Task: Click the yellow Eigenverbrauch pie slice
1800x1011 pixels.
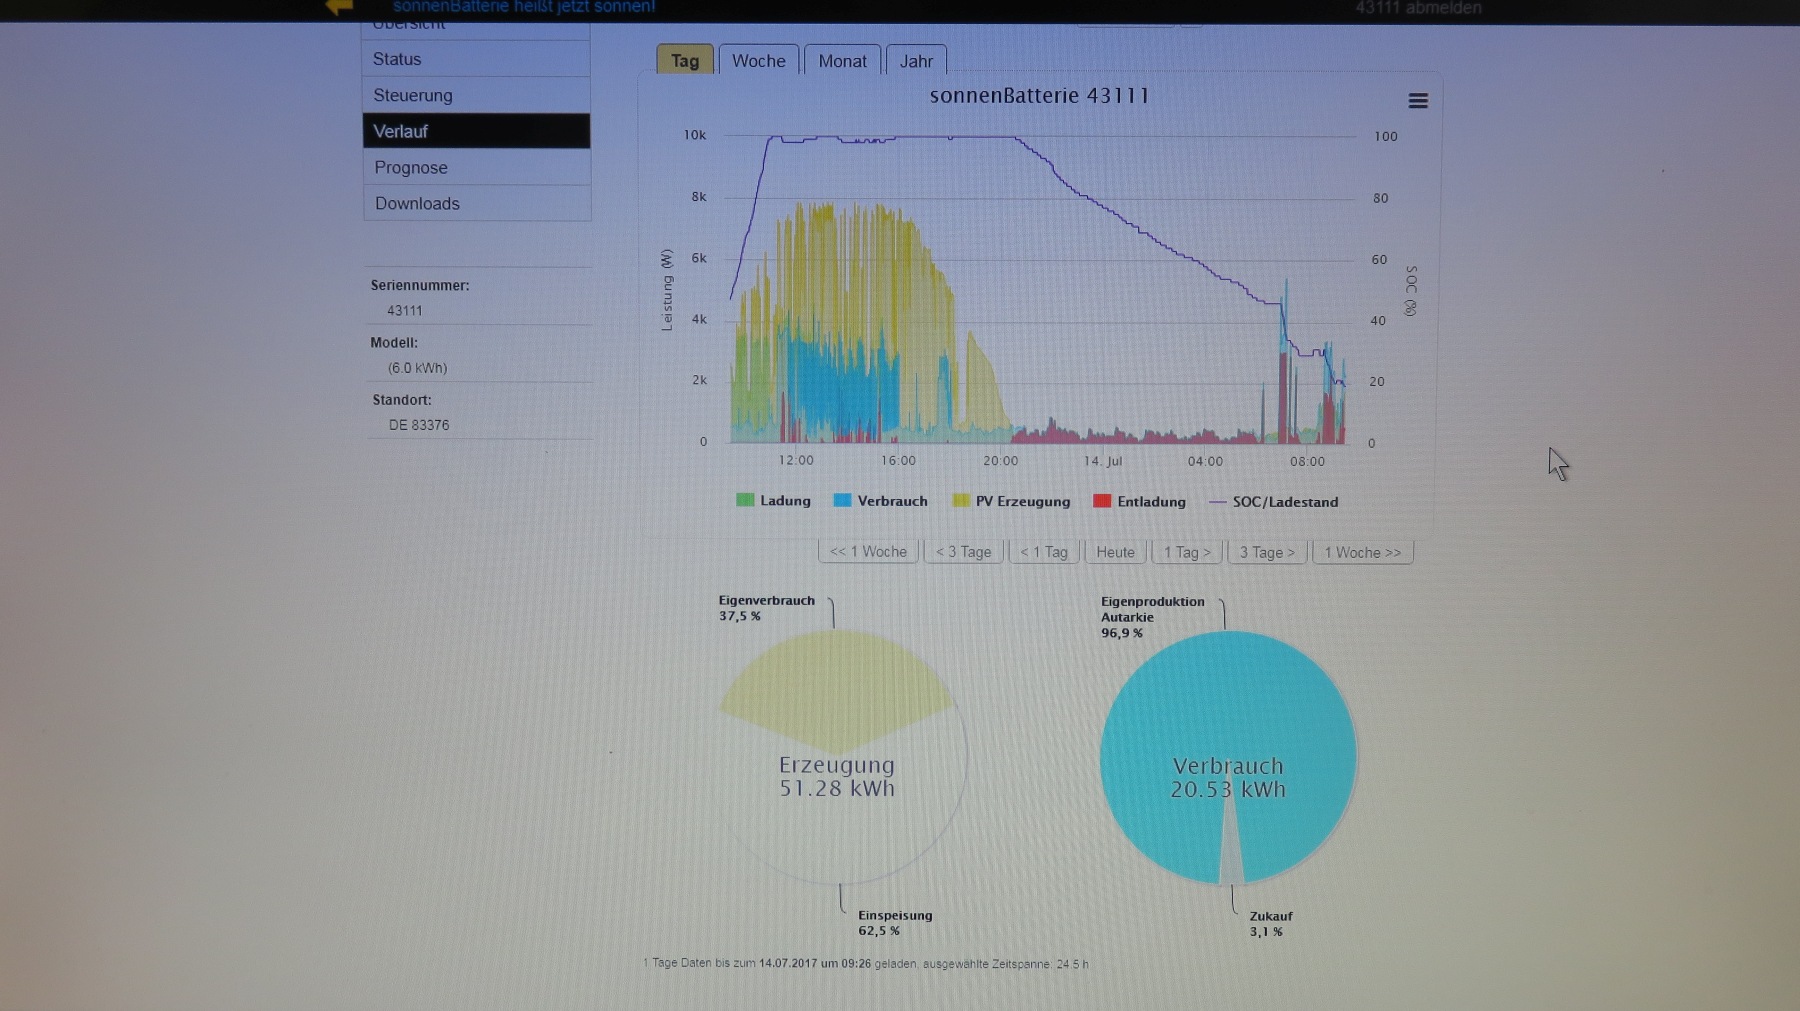Action: (836, 690)
